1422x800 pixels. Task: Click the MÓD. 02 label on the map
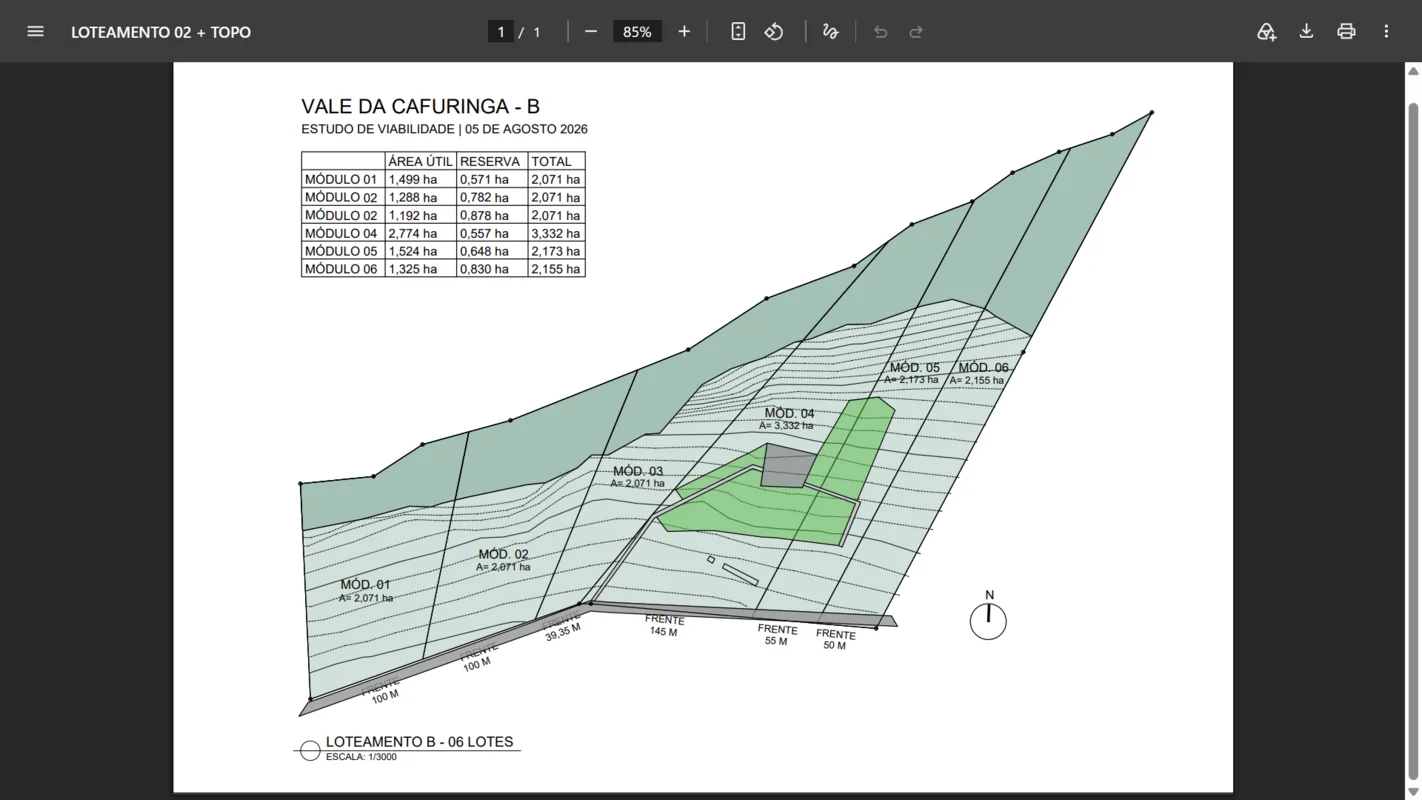(503, 554)
